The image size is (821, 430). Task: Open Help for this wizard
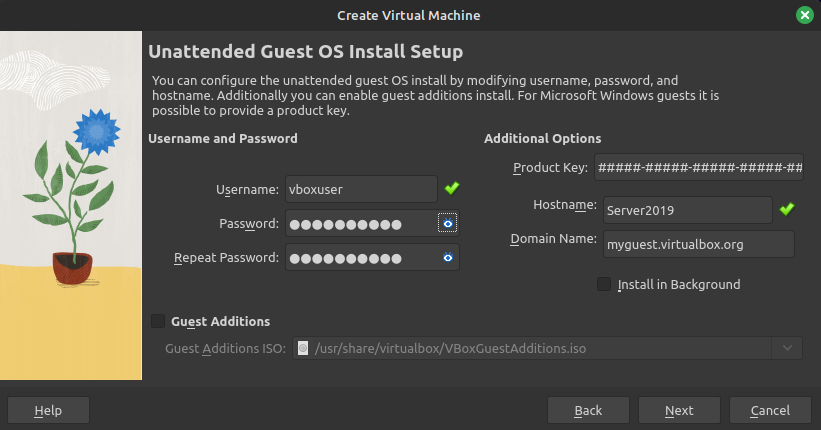pyautogui.click(x=48, y=410)
